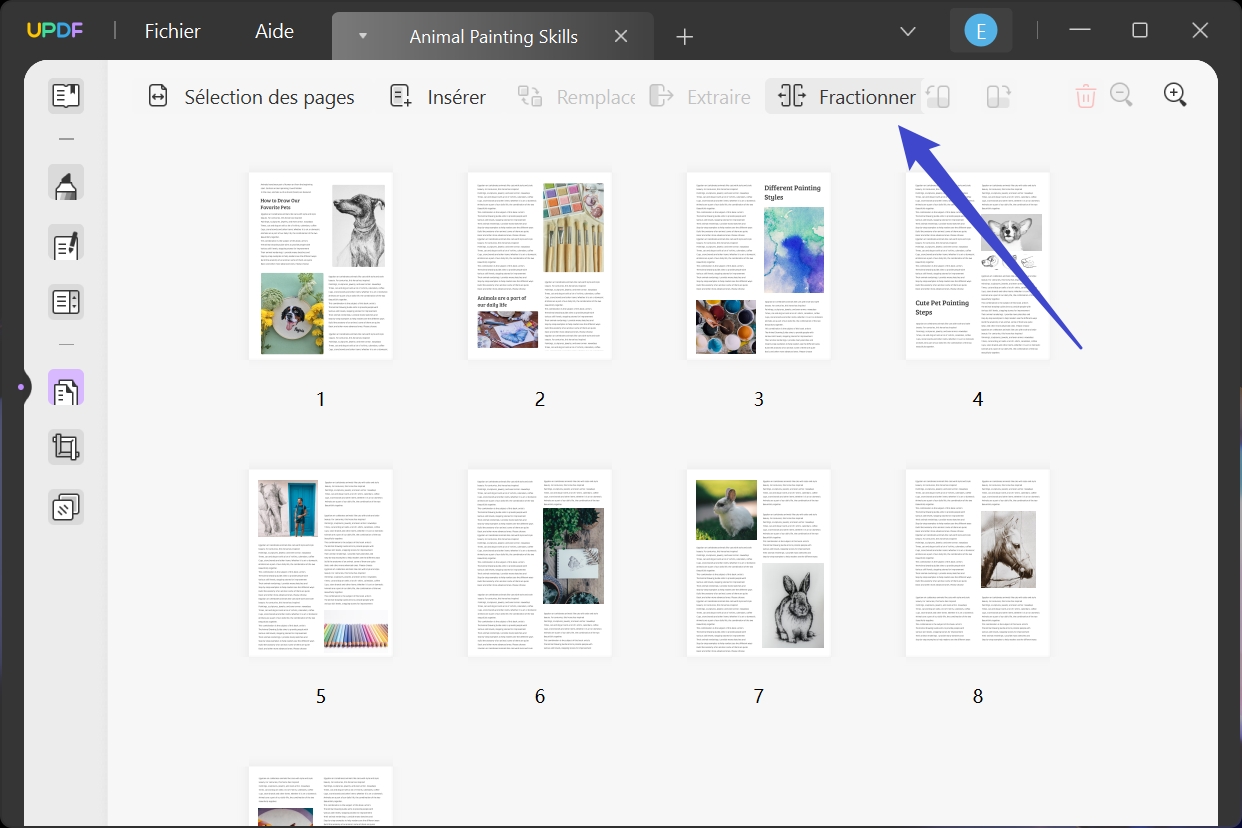Viewport: 1242px width, 828px height.
Task: Delete pages using the trash icon
Action: coord(1086,95)
